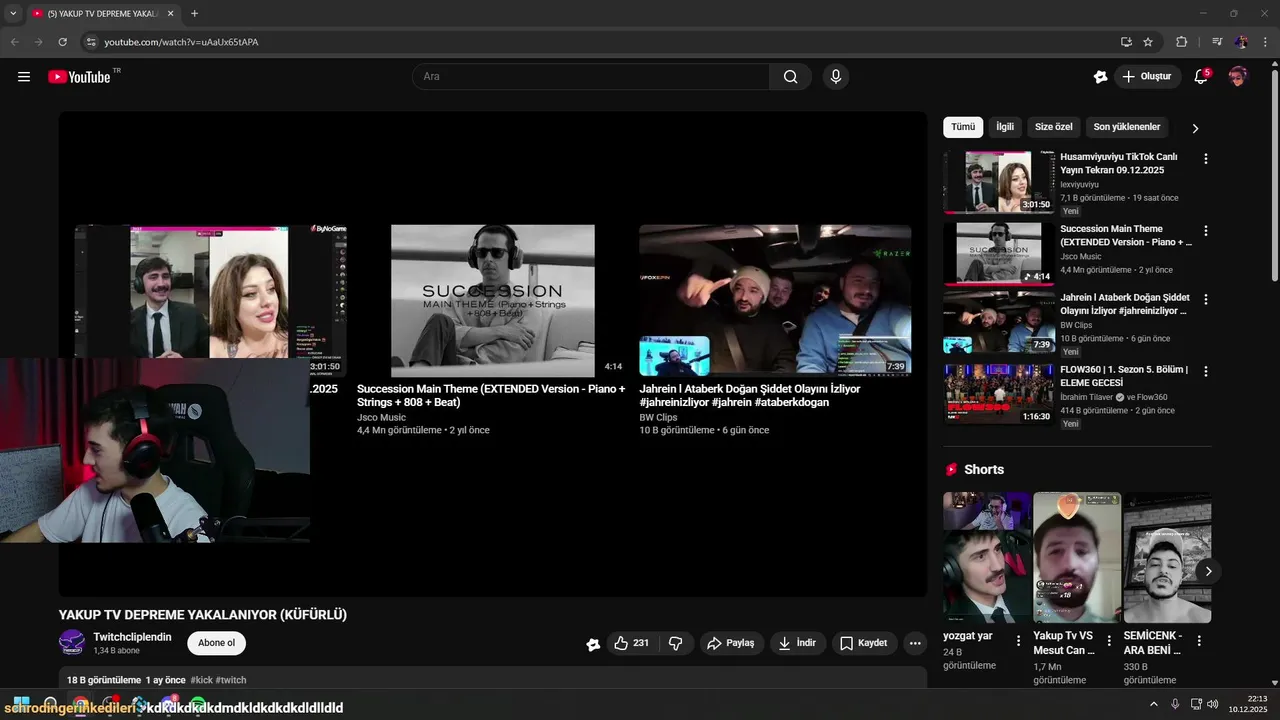Screen dimensions: 1280x720
Task: Go back in browser history
Action: pyautogui.click(x=14, y=42)
